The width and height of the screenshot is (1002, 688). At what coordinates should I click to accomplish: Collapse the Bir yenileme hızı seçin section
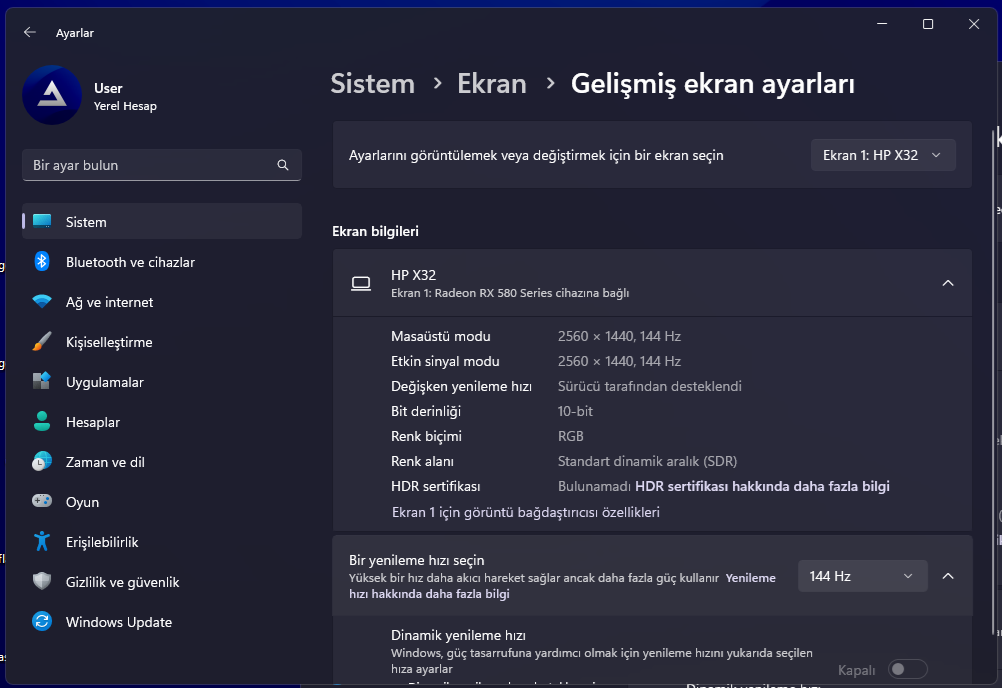(948, 576)
